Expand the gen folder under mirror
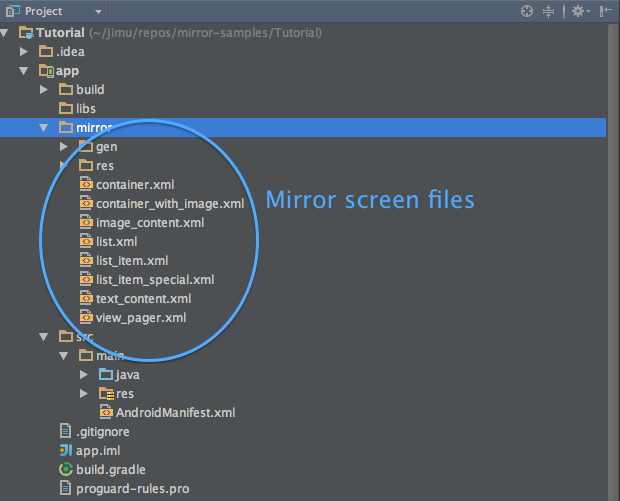Viewport: 620px width, 501px height. coord(64,147)
